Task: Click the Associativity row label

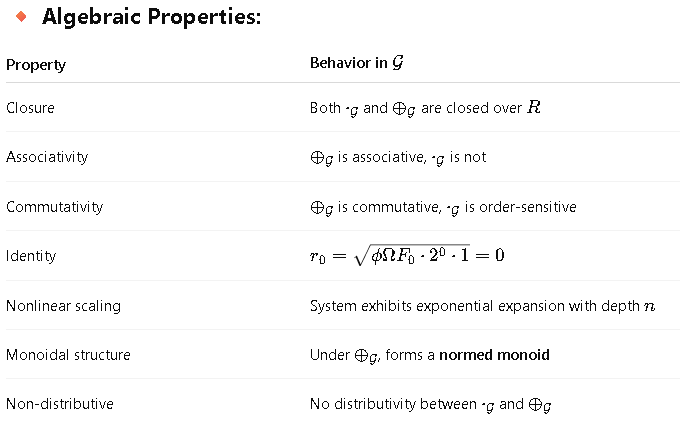Action: tap(47, 157)
